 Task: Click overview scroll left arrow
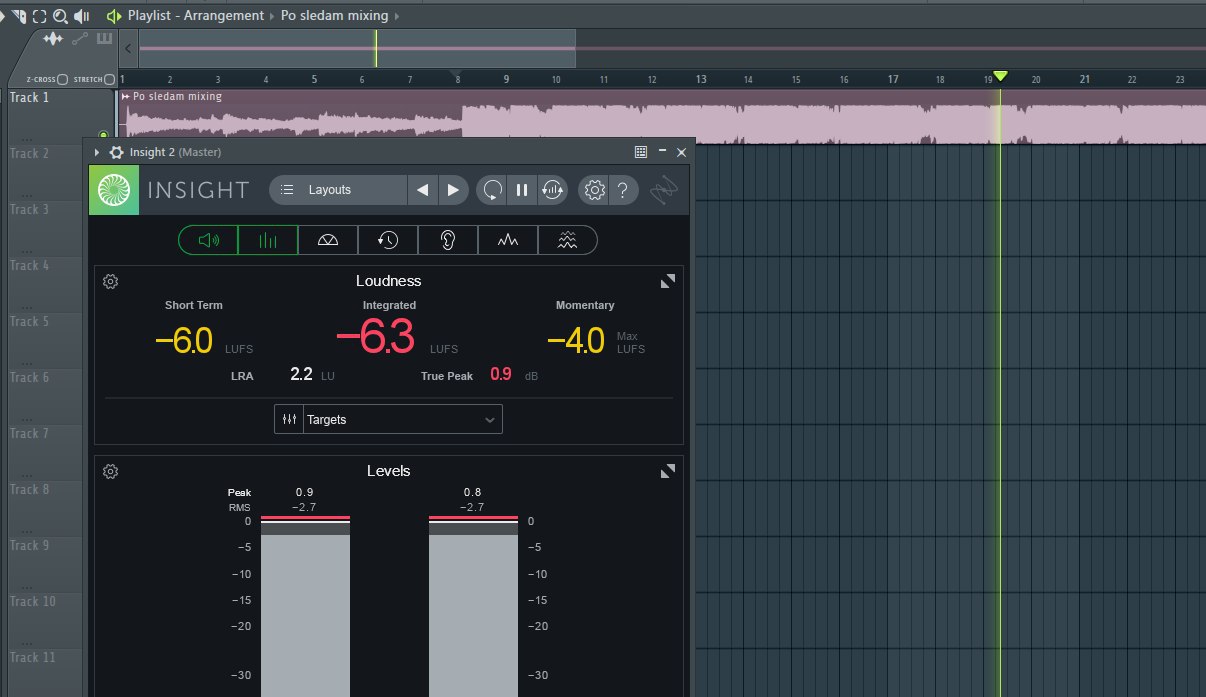click(x=128, y=48)
